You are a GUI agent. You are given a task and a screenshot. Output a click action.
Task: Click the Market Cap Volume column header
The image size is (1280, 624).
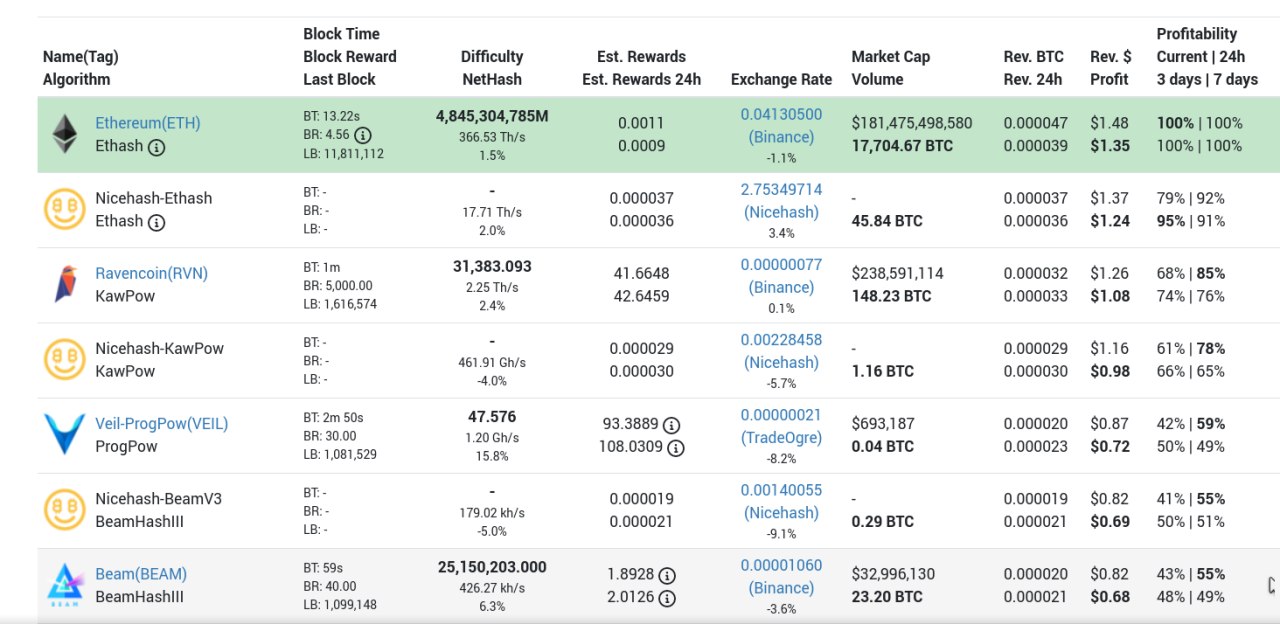pos(890,68)
